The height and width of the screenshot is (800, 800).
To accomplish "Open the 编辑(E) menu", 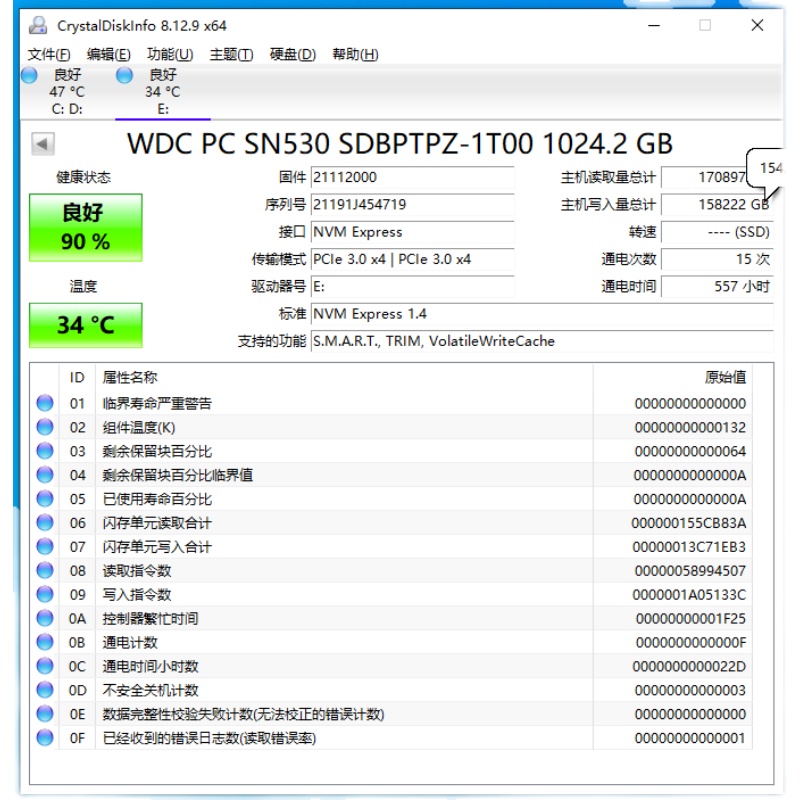I will pyautogui.click(x=108, y=54).
